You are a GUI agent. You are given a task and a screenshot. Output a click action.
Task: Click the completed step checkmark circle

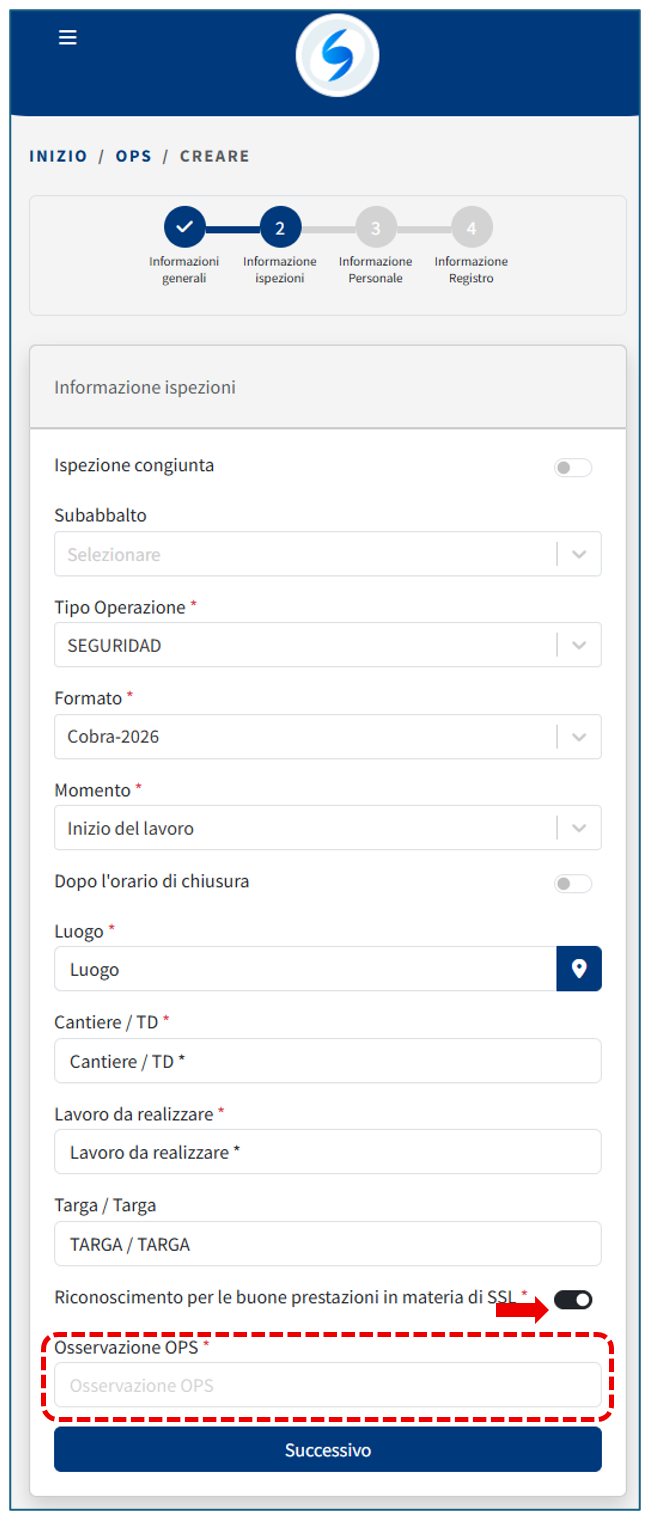[x=184, y=227]
